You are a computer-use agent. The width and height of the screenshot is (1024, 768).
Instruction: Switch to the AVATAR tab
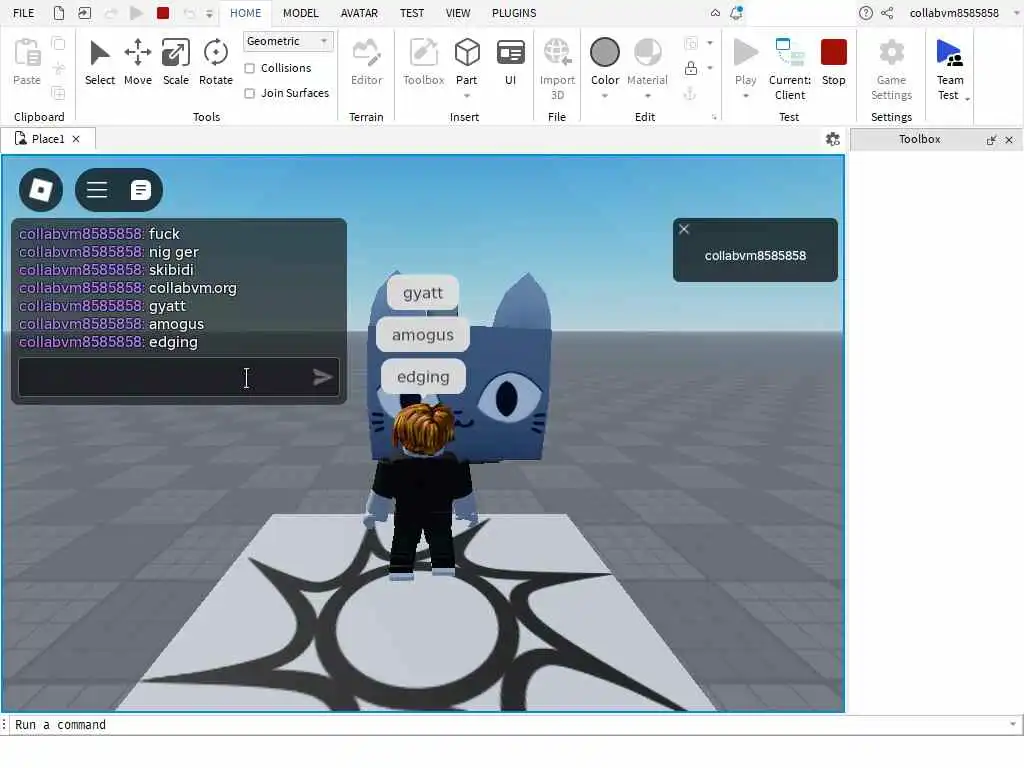pyautogui.click(x=359, y=13)
